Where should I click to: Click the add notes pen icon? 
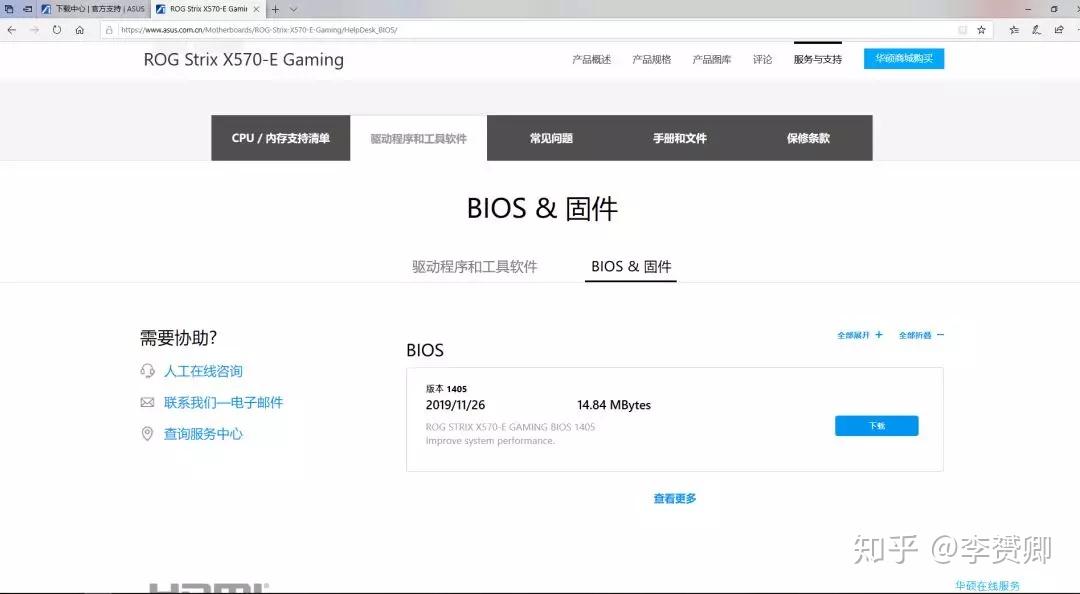click(1037, 30)
